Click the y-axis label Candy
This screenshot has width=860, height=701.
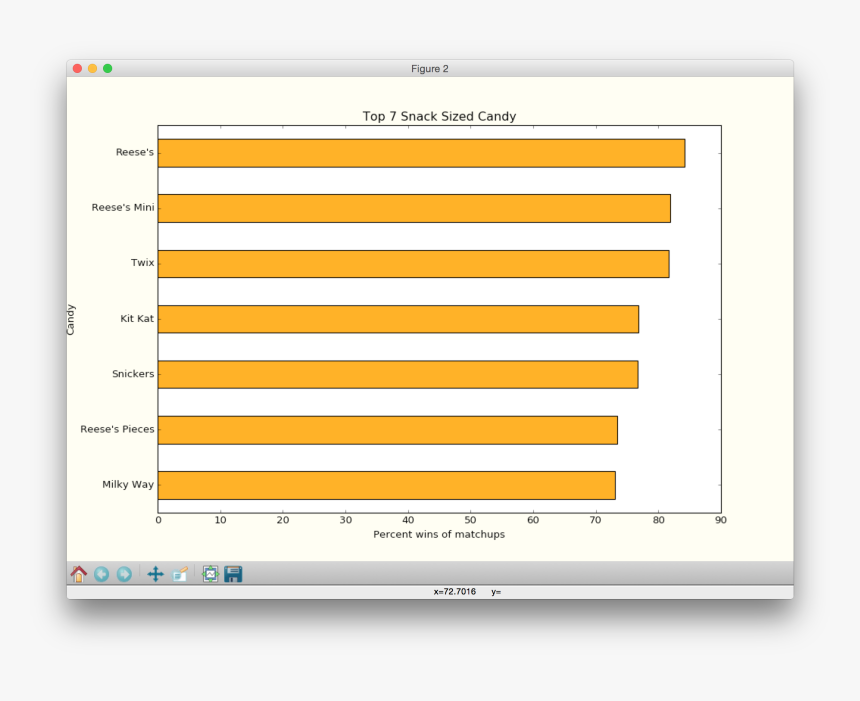point(71,320)
